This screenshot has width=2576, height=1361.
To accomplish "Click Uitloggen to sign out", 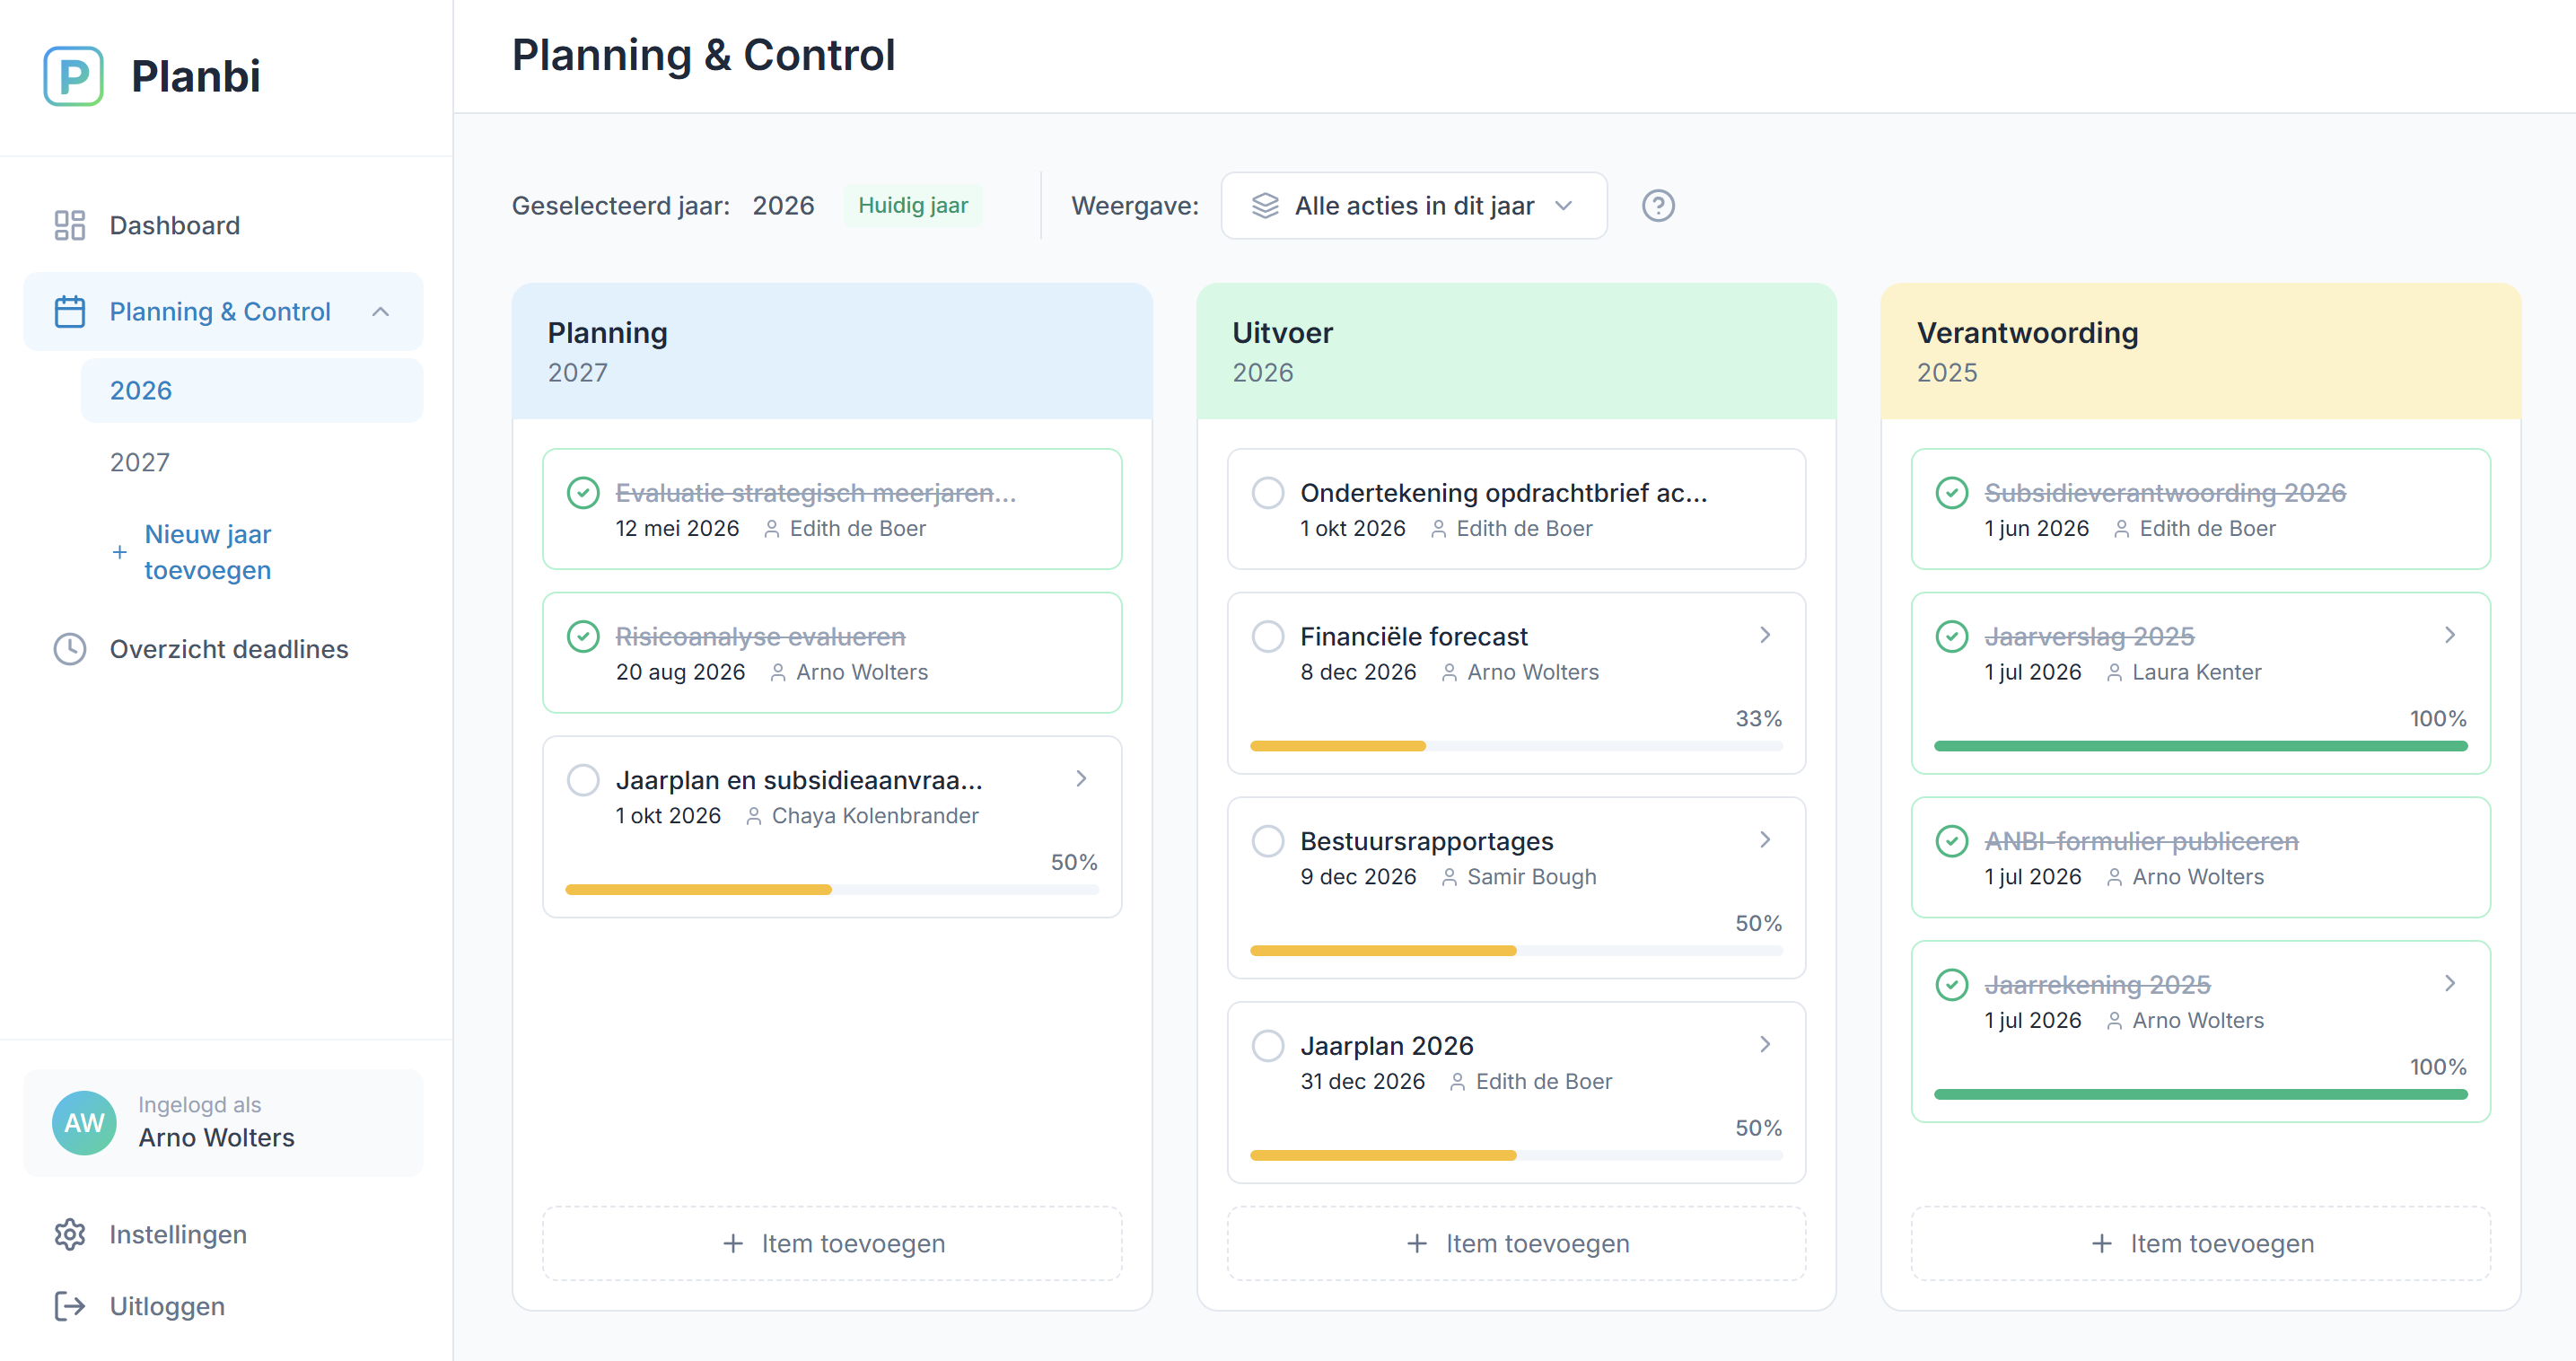I will [x=223, y=1306].
